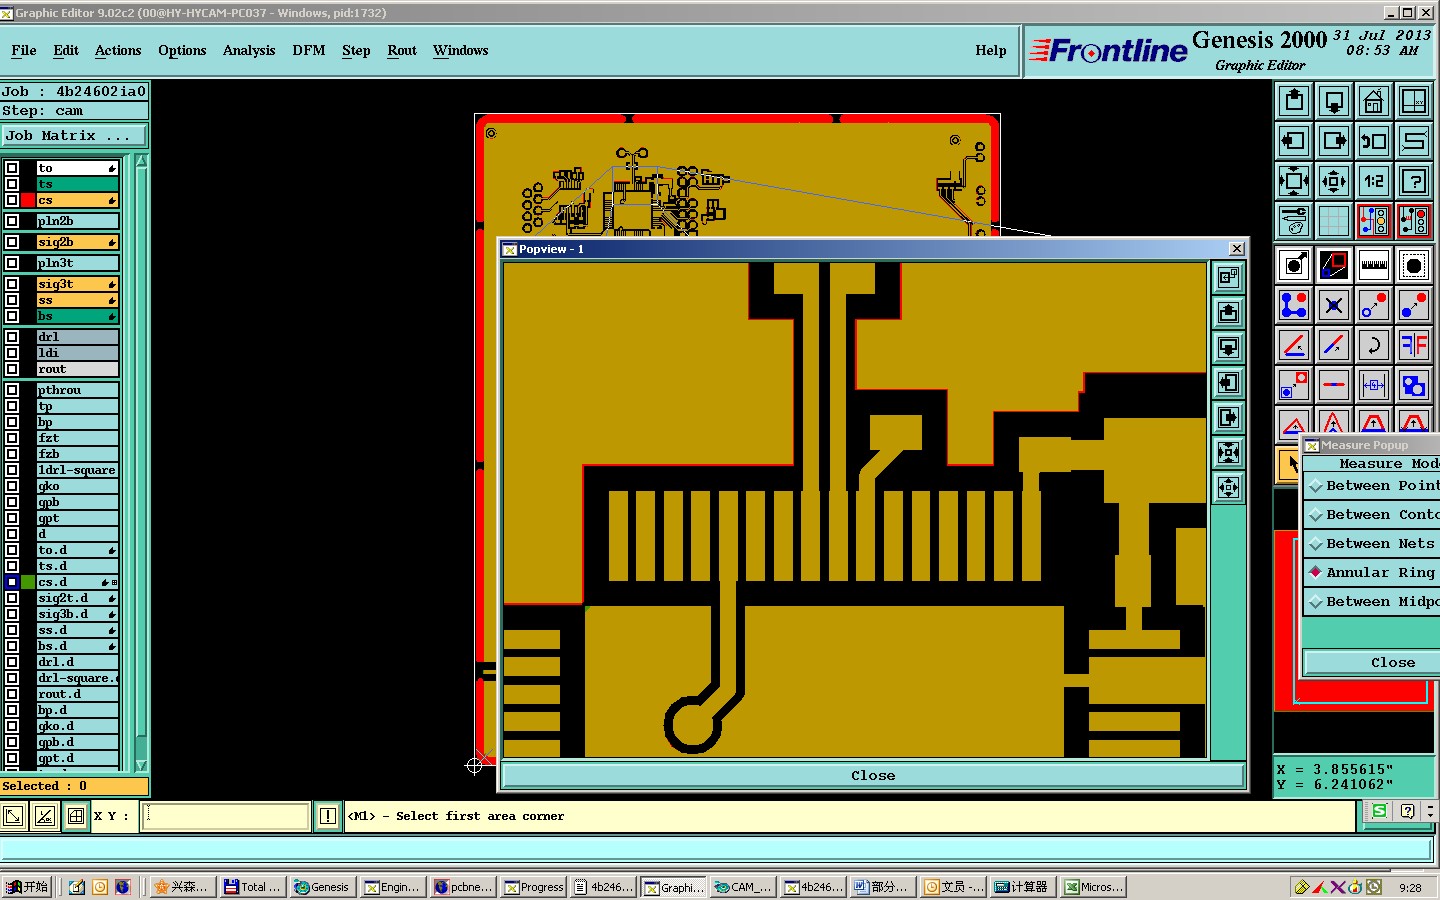Click green color swatch of layer cs.d
Image resolution: width=1440 pixels, height=900 pixels.
[28, 582]
